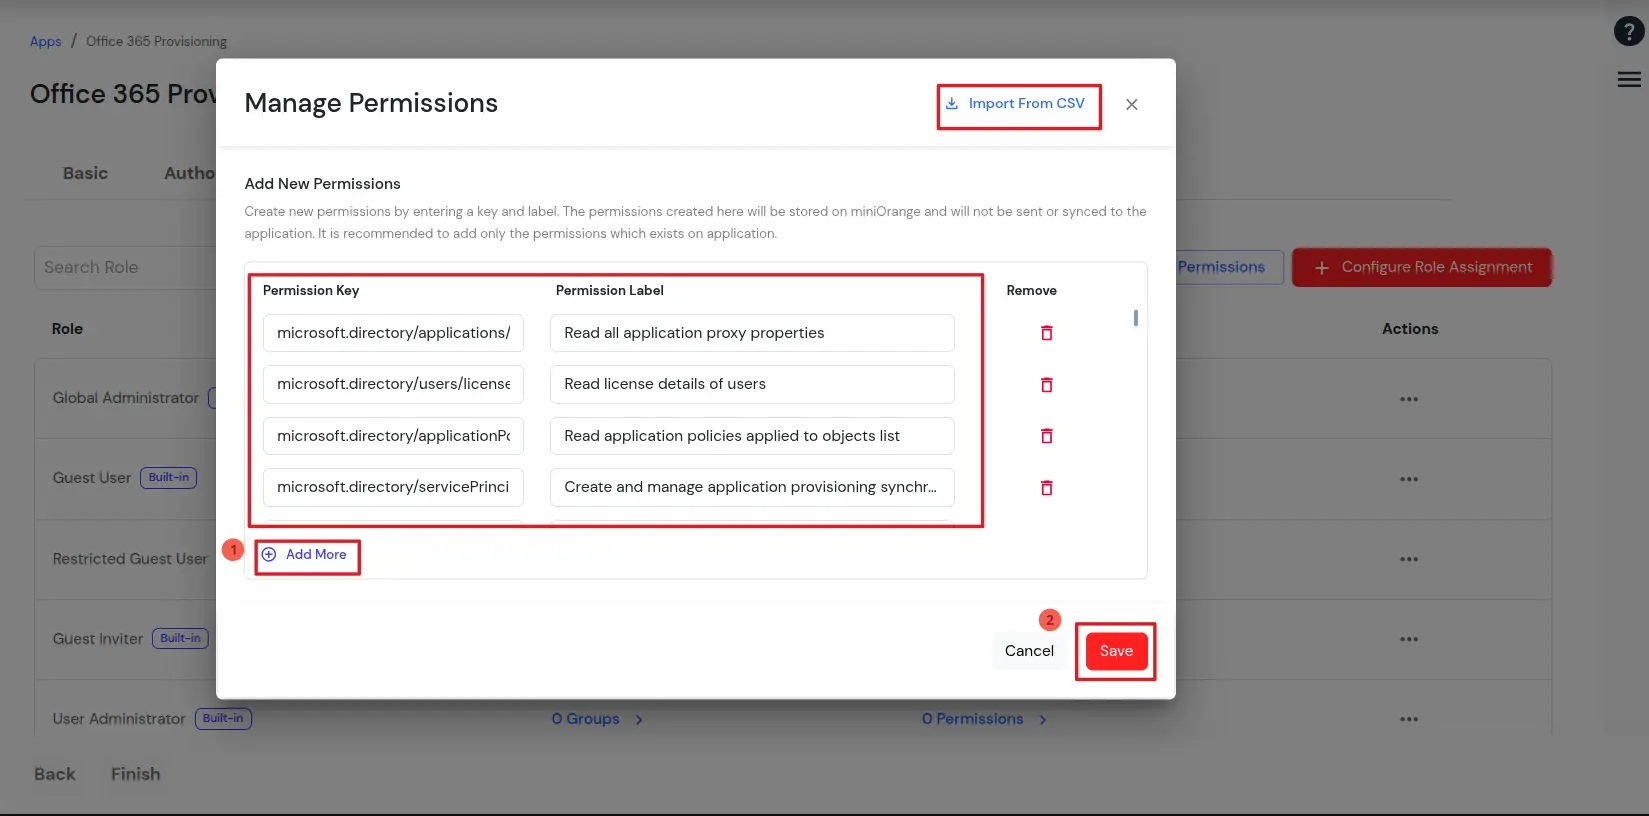Screen dimensions: 1649x816
Task: Save the permissions
Action: [x=1116, y=651]
